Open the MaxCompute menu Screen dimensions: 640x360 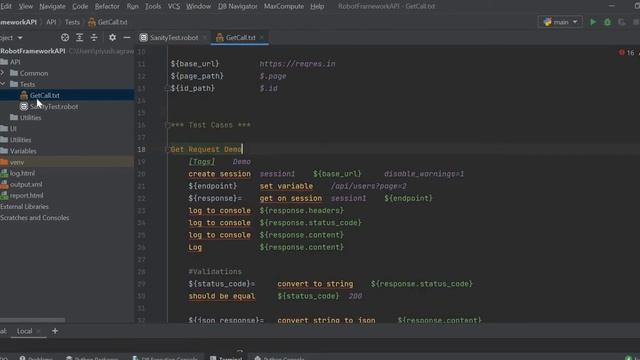pos(284,6)
